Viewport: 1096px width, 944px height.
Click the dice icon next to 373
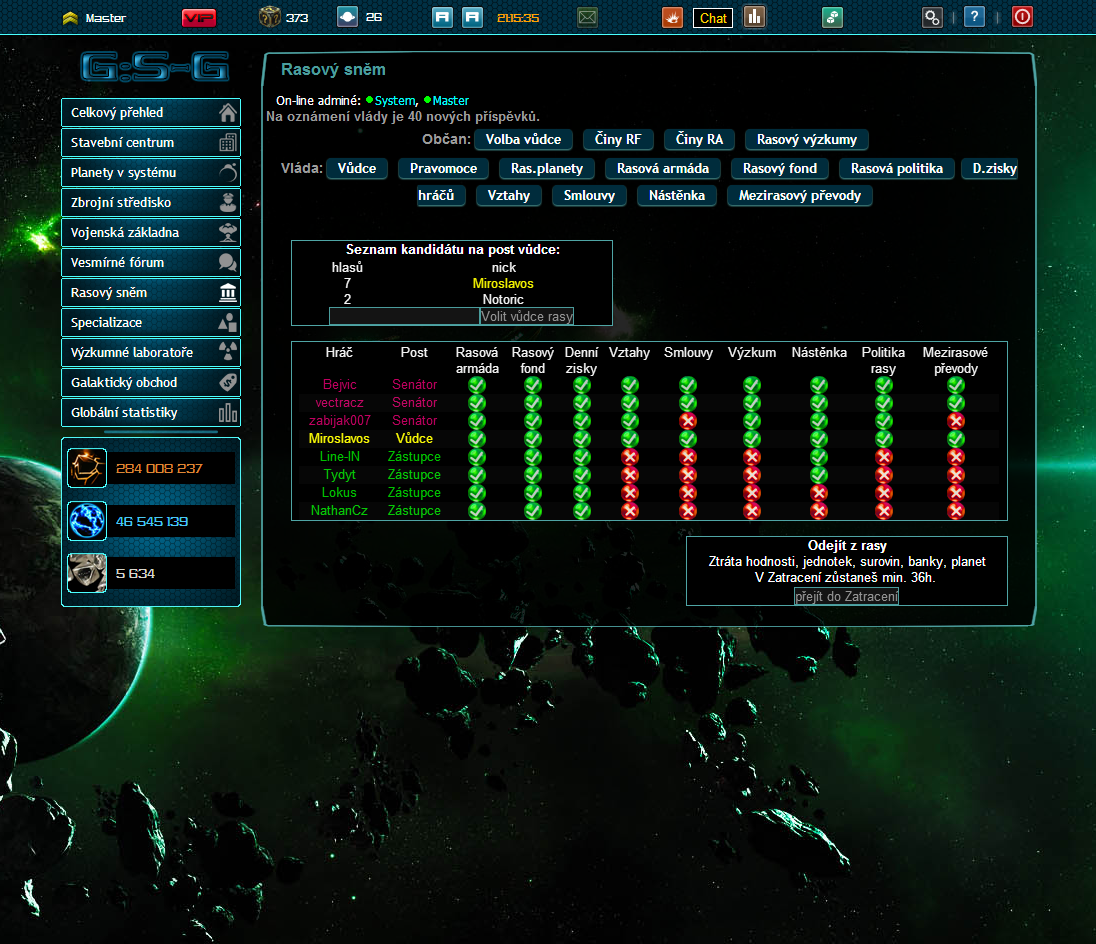[x=269, y=17]
